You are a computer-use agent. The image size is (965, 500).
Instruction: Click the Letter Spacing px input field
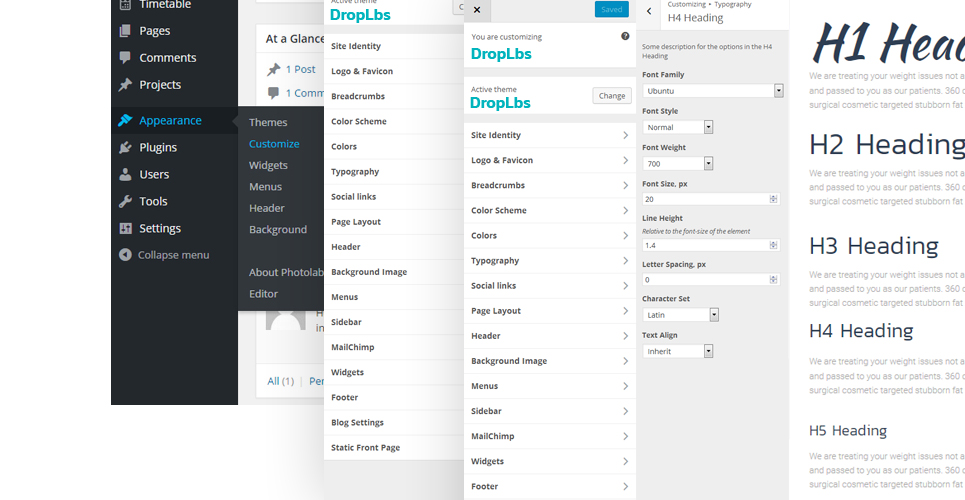[x=711, y=280]
